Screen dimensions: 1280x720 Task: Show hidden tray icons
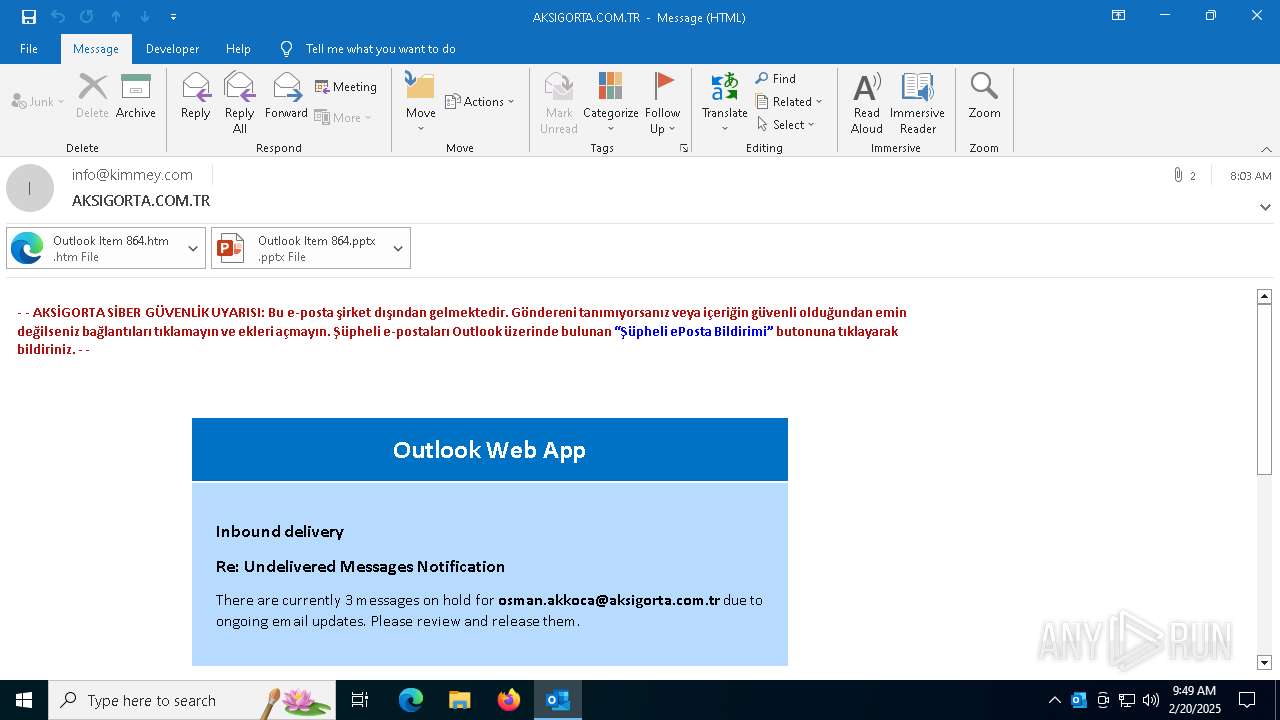(x=1054, y=700)
